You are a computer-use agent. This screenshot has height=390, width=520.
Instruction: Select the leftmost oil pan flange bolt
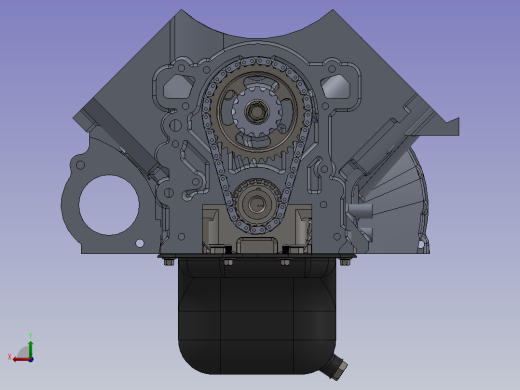(x=169, y=262)
